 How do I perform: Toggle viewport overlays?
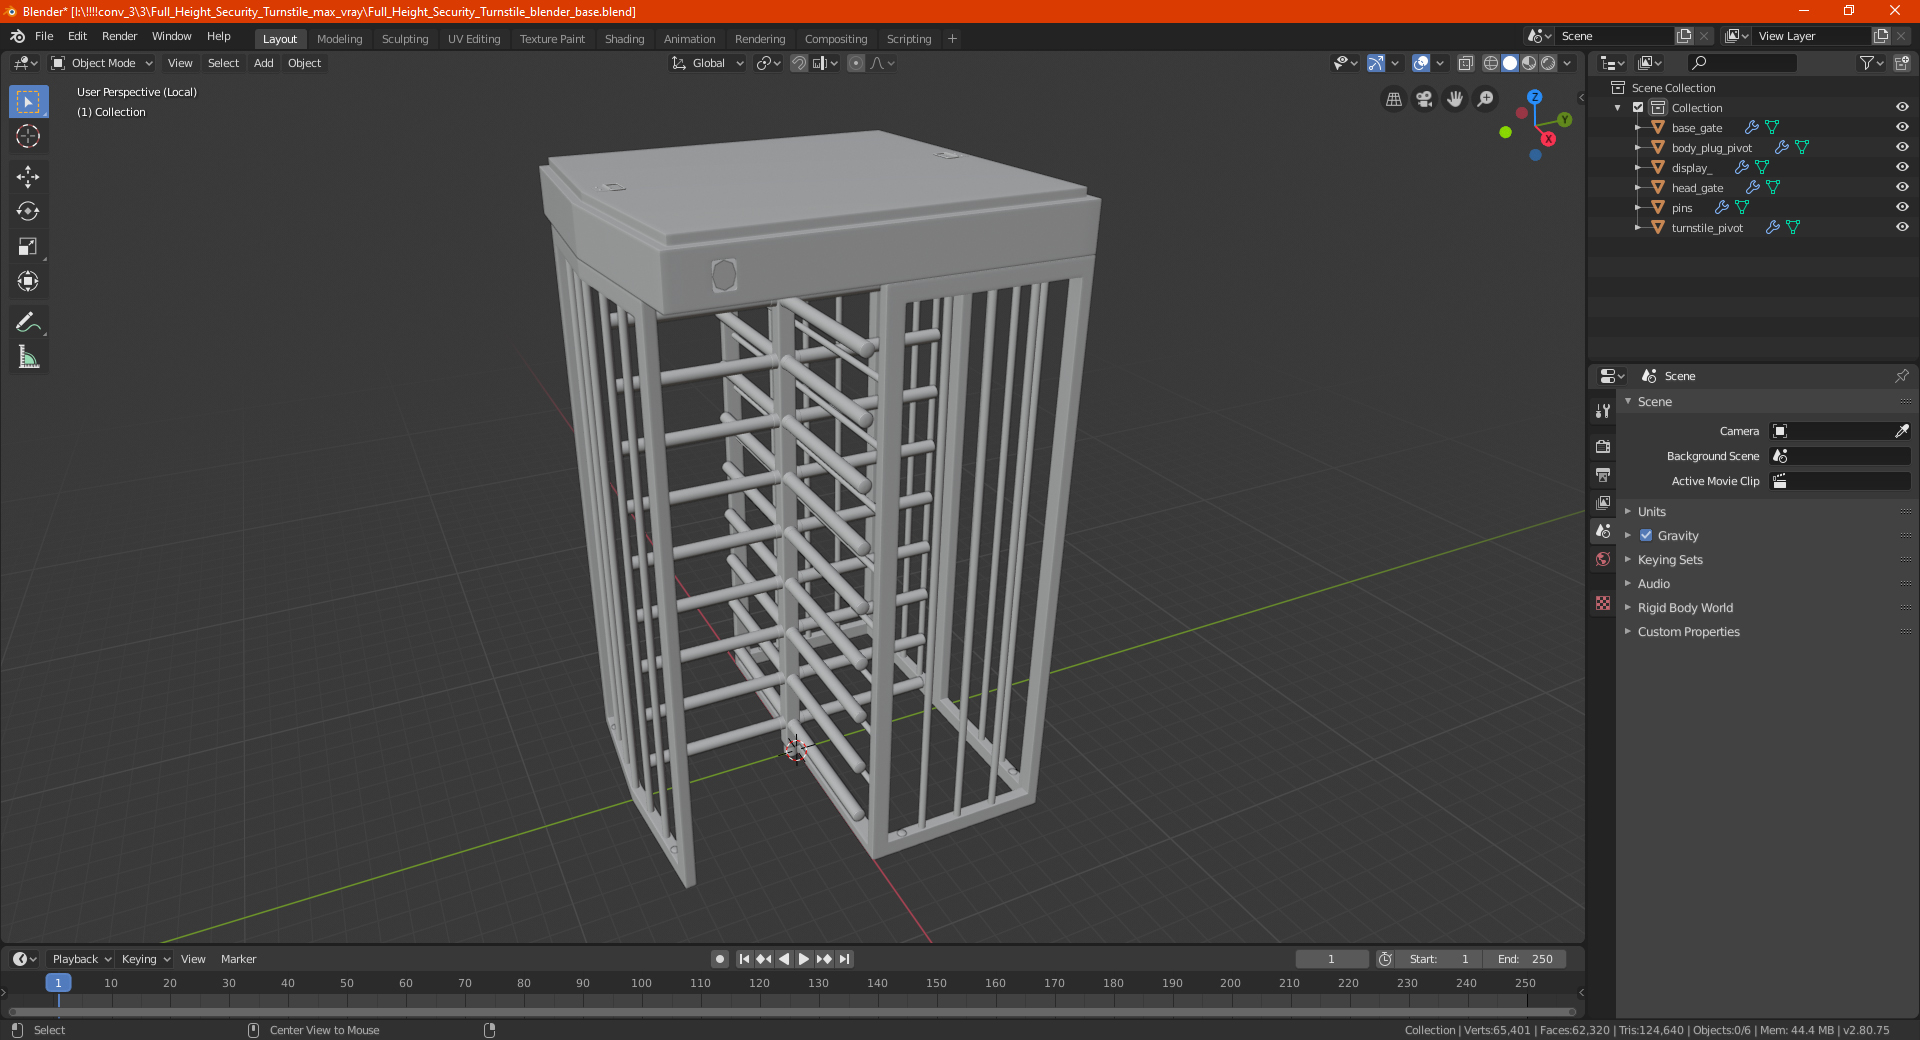pyautogui.click(x=1420, y=63)
